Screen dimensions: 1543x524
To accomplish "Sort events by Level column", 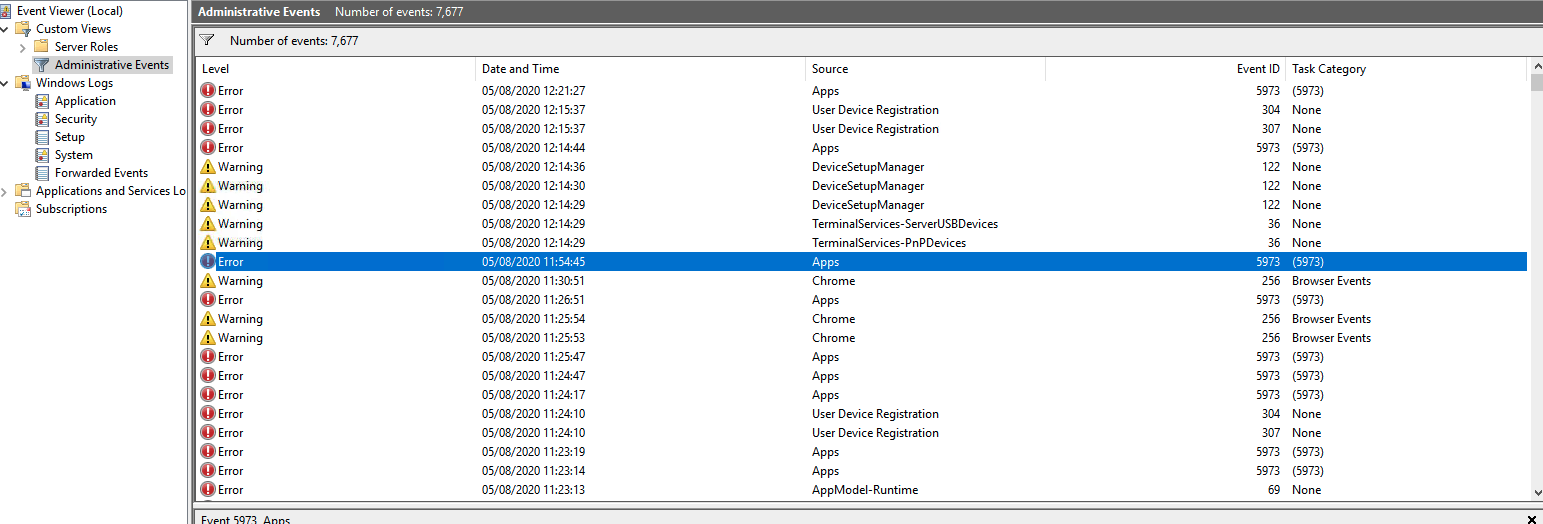I will tap(335, 69).
